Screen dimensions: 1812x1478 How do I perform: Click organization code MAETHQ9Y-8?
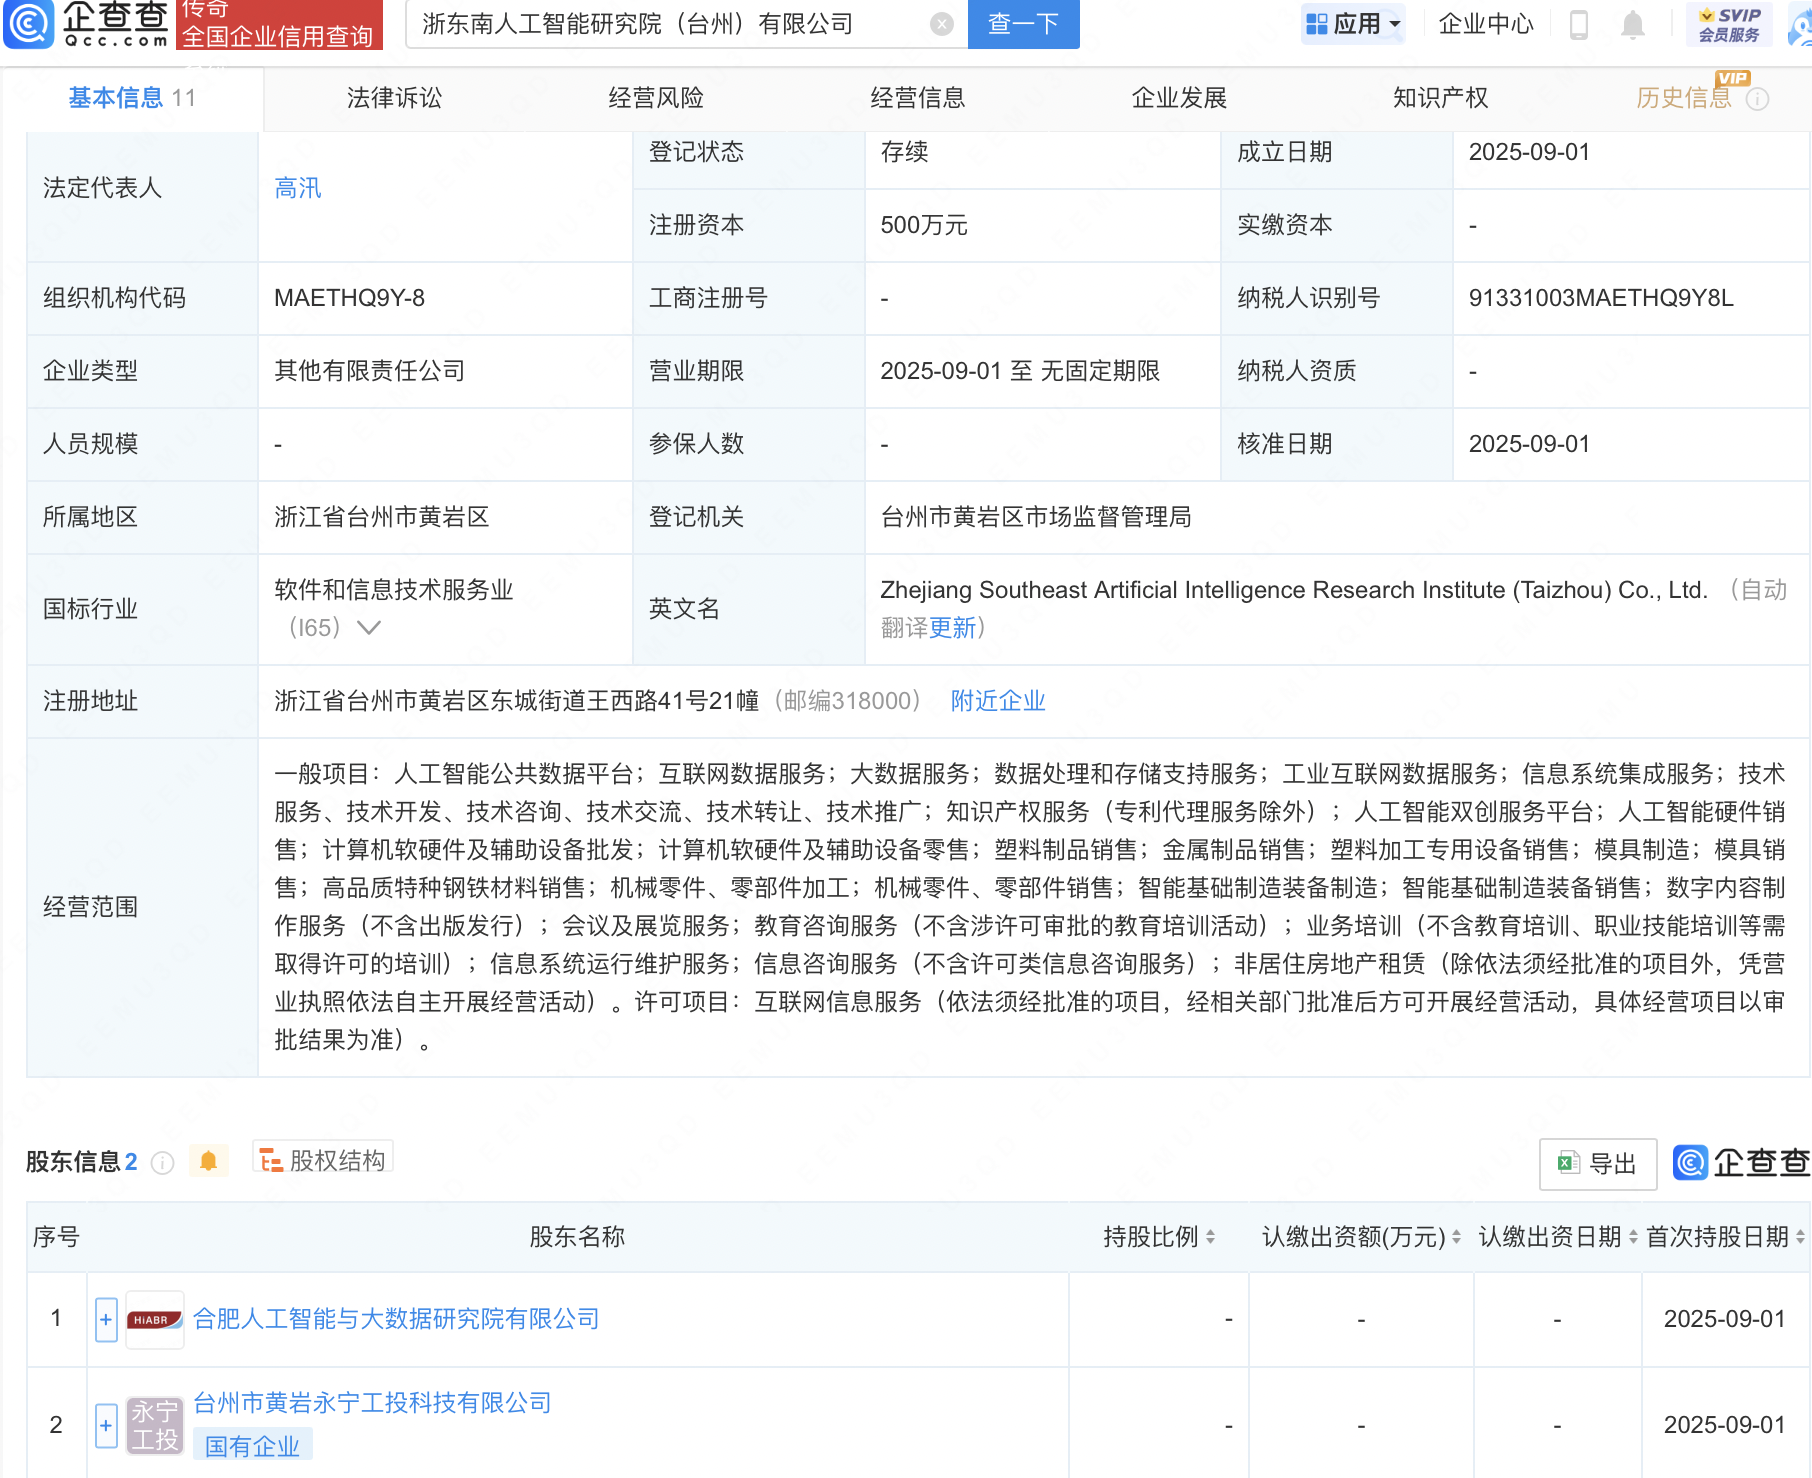[x=349, y=298]
